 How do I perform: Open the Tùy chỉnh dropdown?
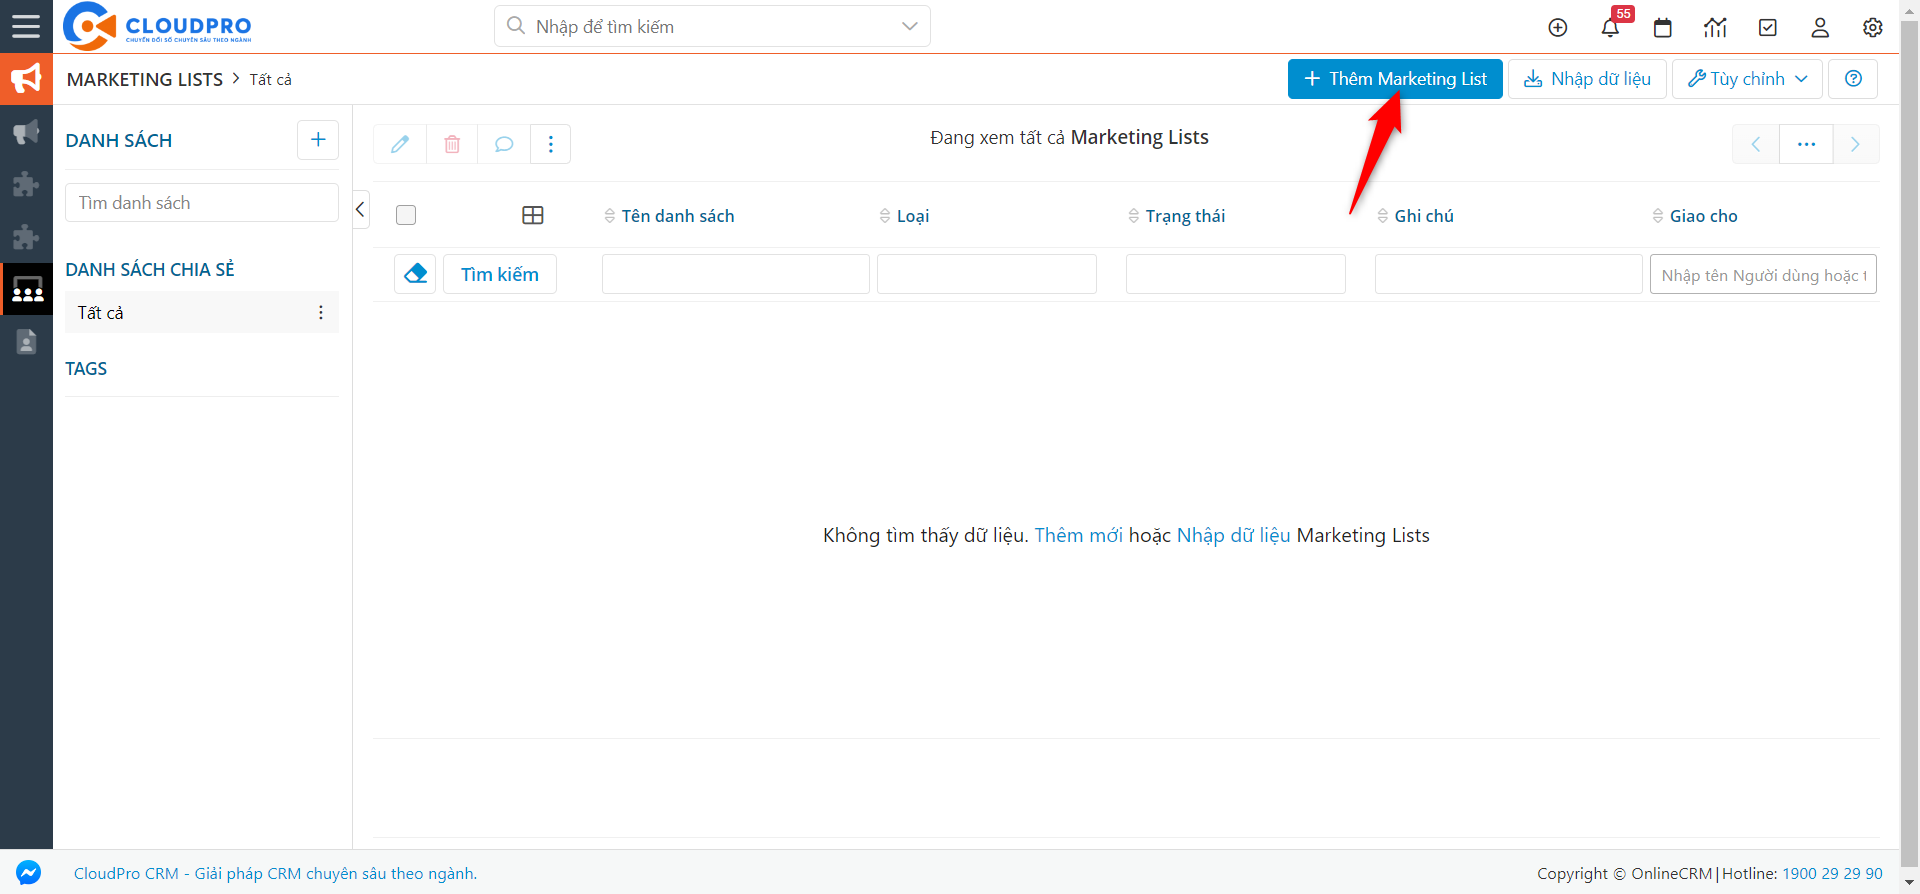(1748, 79)
